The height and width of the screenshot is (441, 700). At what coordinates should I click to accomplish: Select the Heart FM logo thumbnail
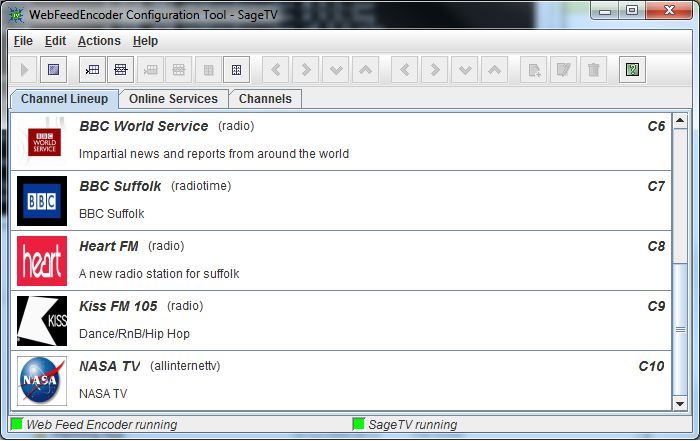(x=42, y=261)
